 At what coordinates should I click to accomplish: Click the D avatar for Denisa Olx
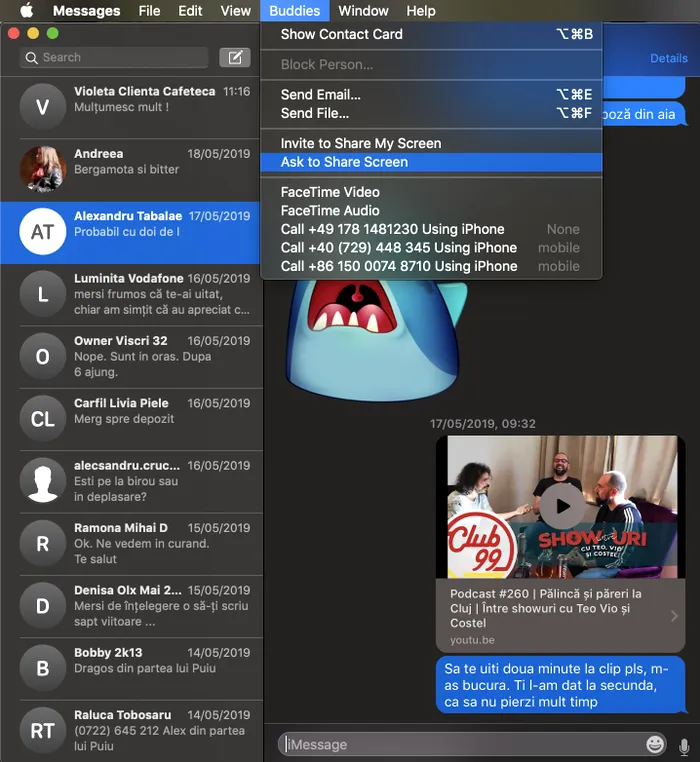coord(43,606)
